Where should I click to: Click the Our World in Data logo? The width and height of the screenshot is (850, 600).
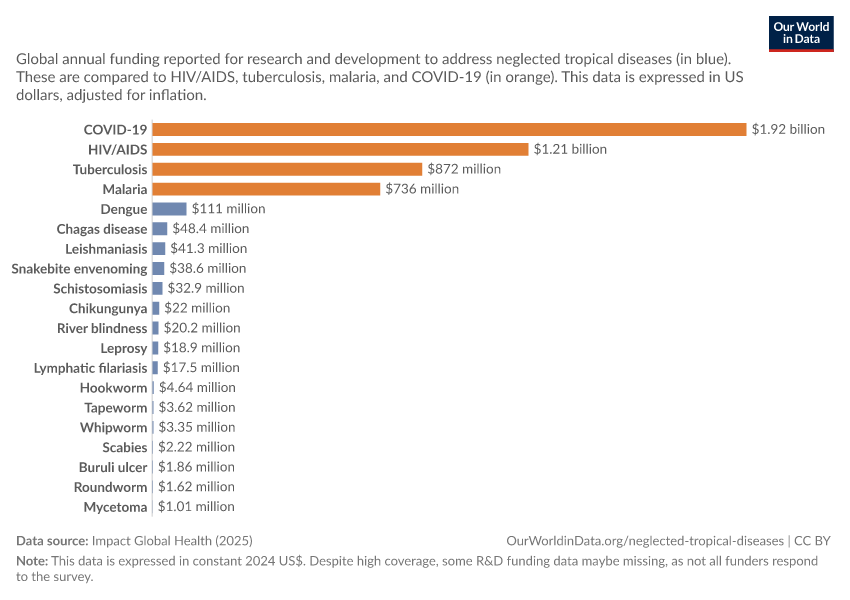[x=801, y=34]
